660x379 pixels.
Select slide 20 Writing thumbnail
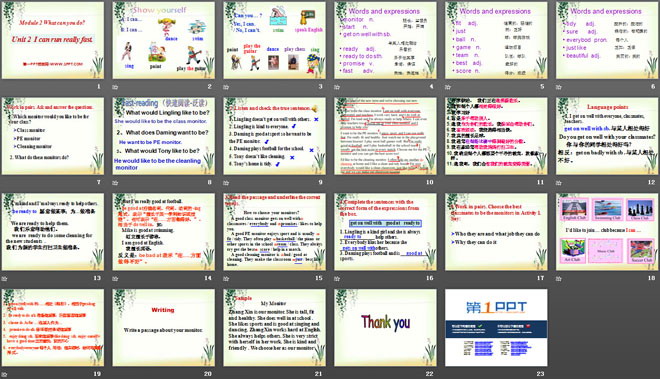coord(164,327)
